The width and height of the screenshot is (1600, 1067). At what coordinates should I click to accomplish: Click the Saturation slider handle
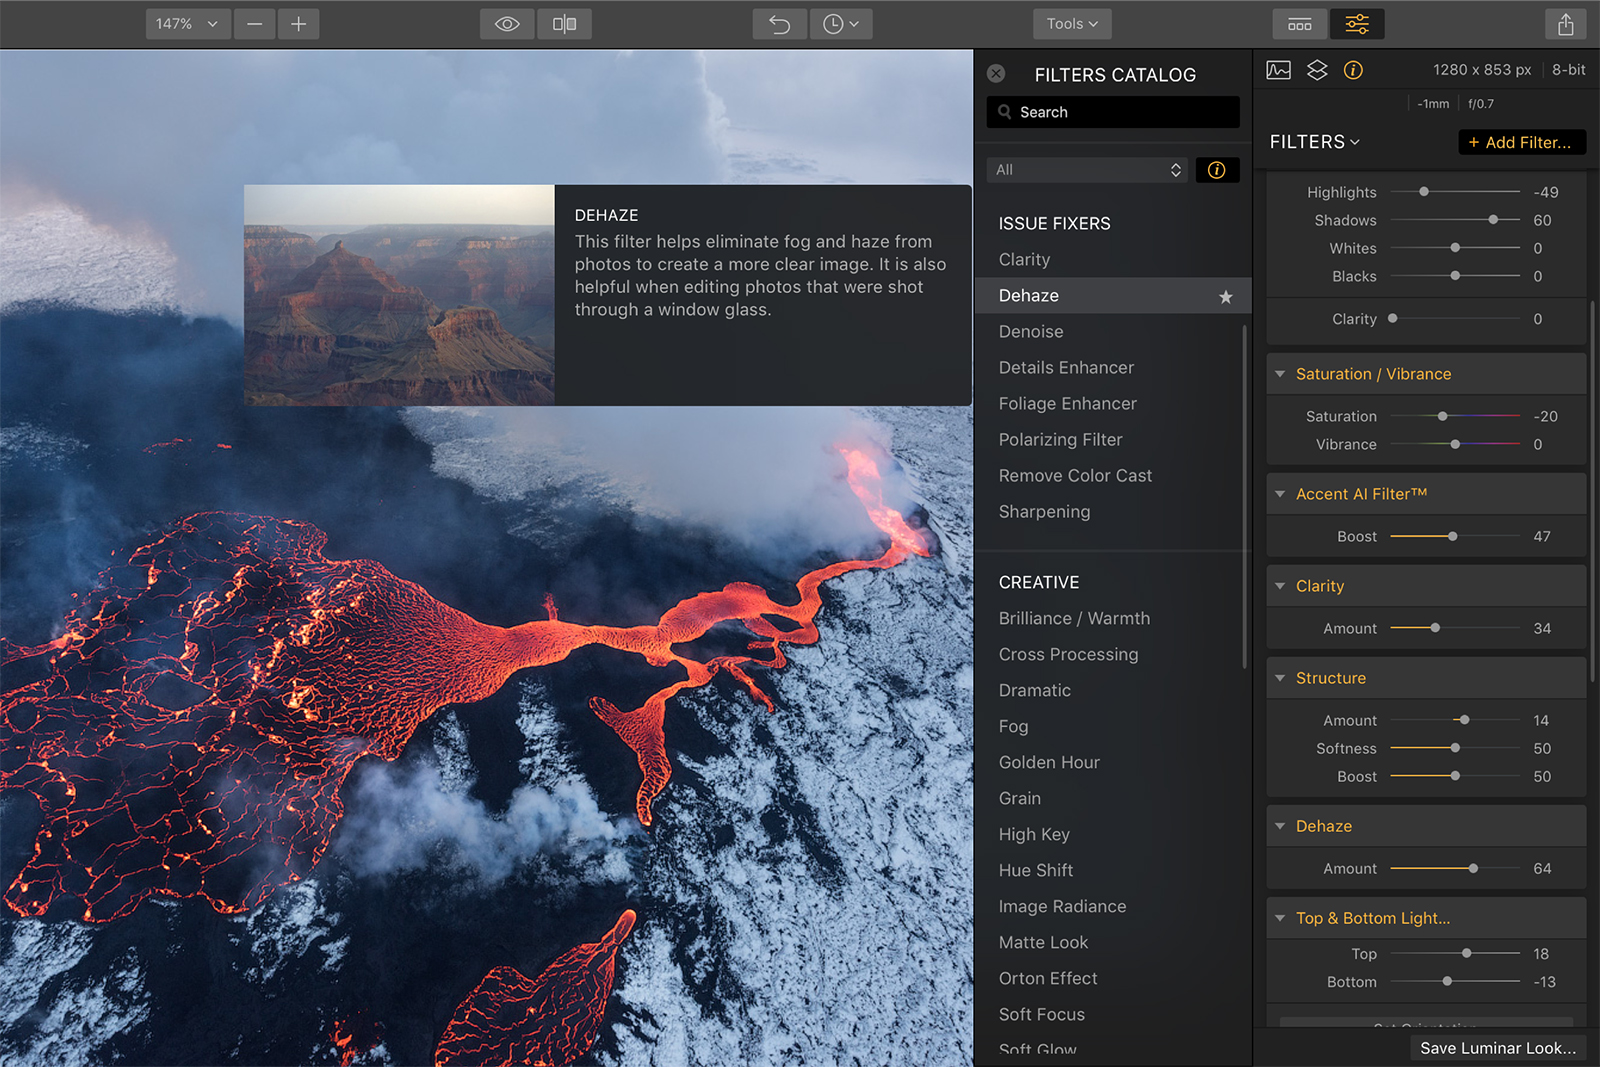[1442, 416]
